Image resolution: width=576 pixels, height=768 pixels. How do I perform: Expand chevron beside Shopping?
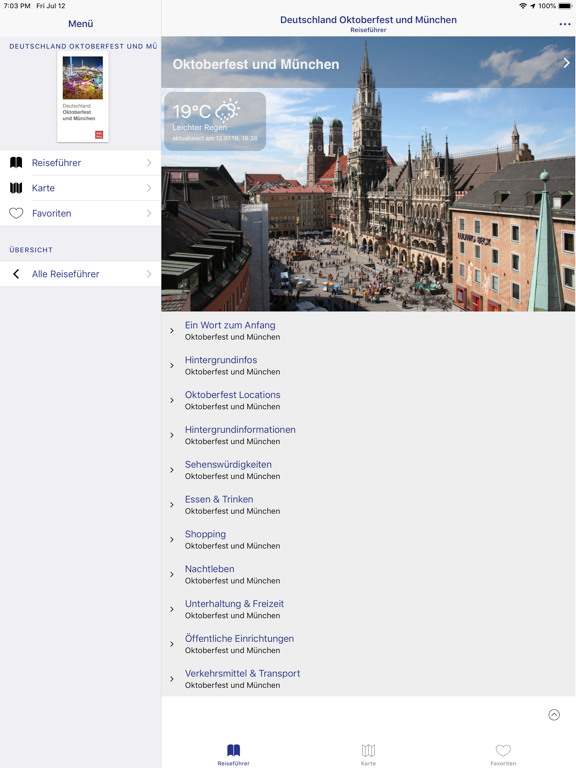point(171,539)
